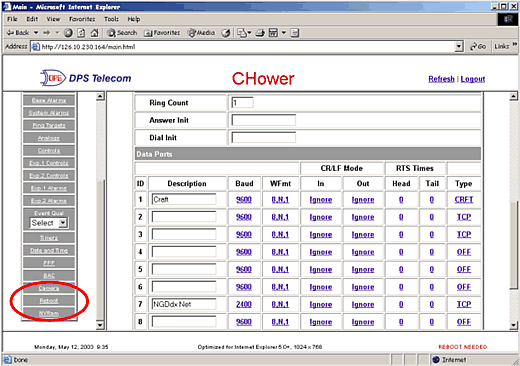The height and width of the screenshot is (366, 520).
Task: Click the Discuss toolbar icon
Action: point(295,33)
